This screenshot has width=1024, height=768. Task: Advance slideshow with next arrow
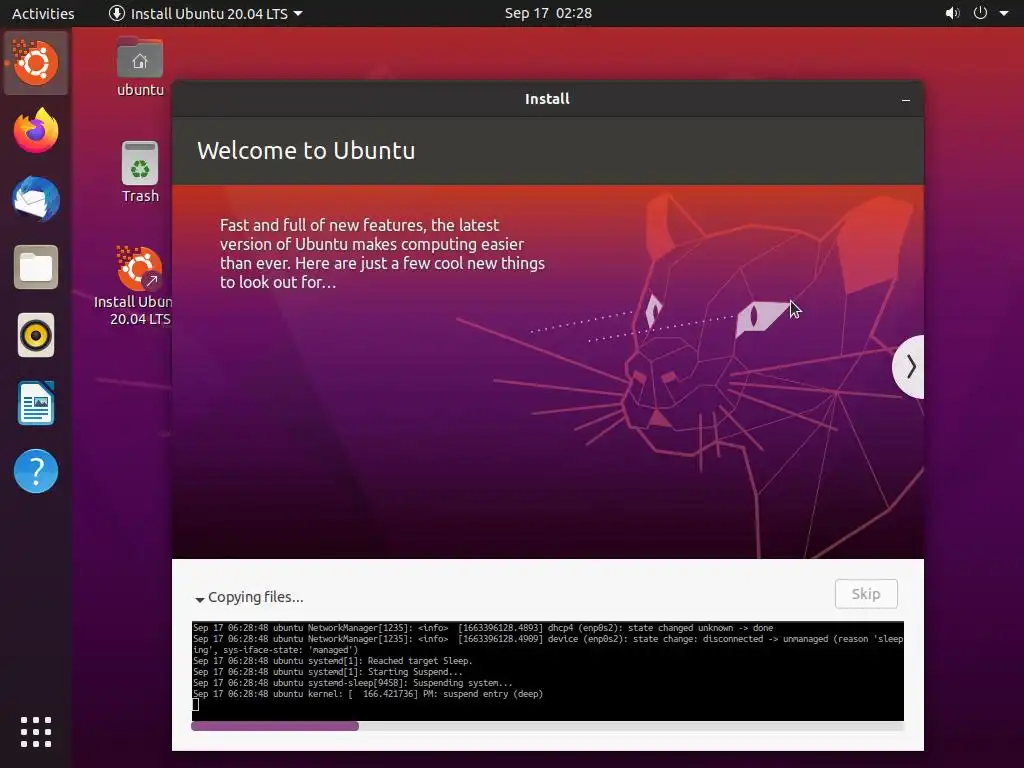tap(909, 366)
